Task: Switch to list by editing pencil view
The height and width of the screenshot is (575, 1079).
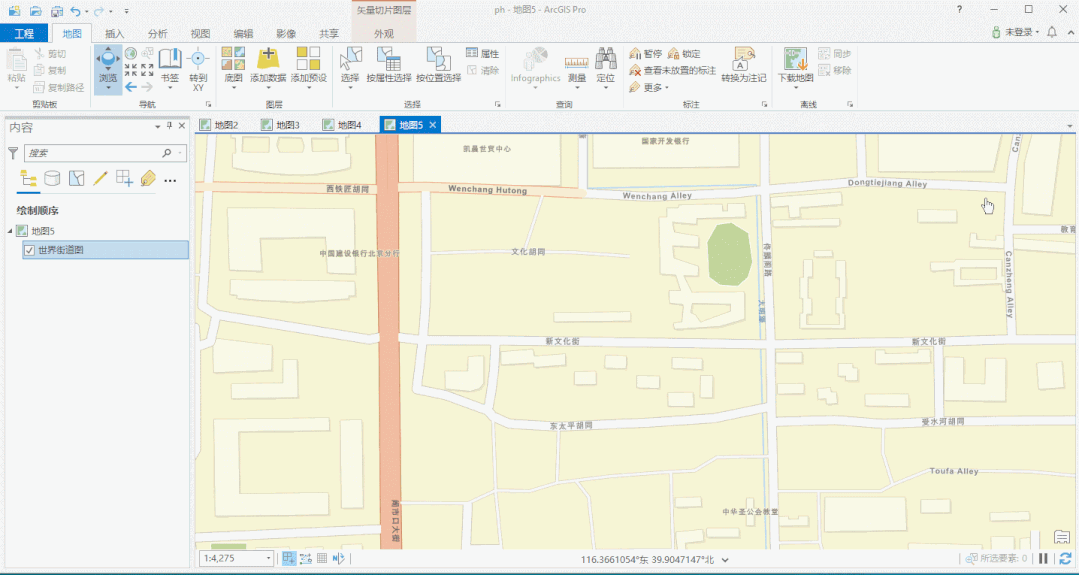Action: [100, 179]
